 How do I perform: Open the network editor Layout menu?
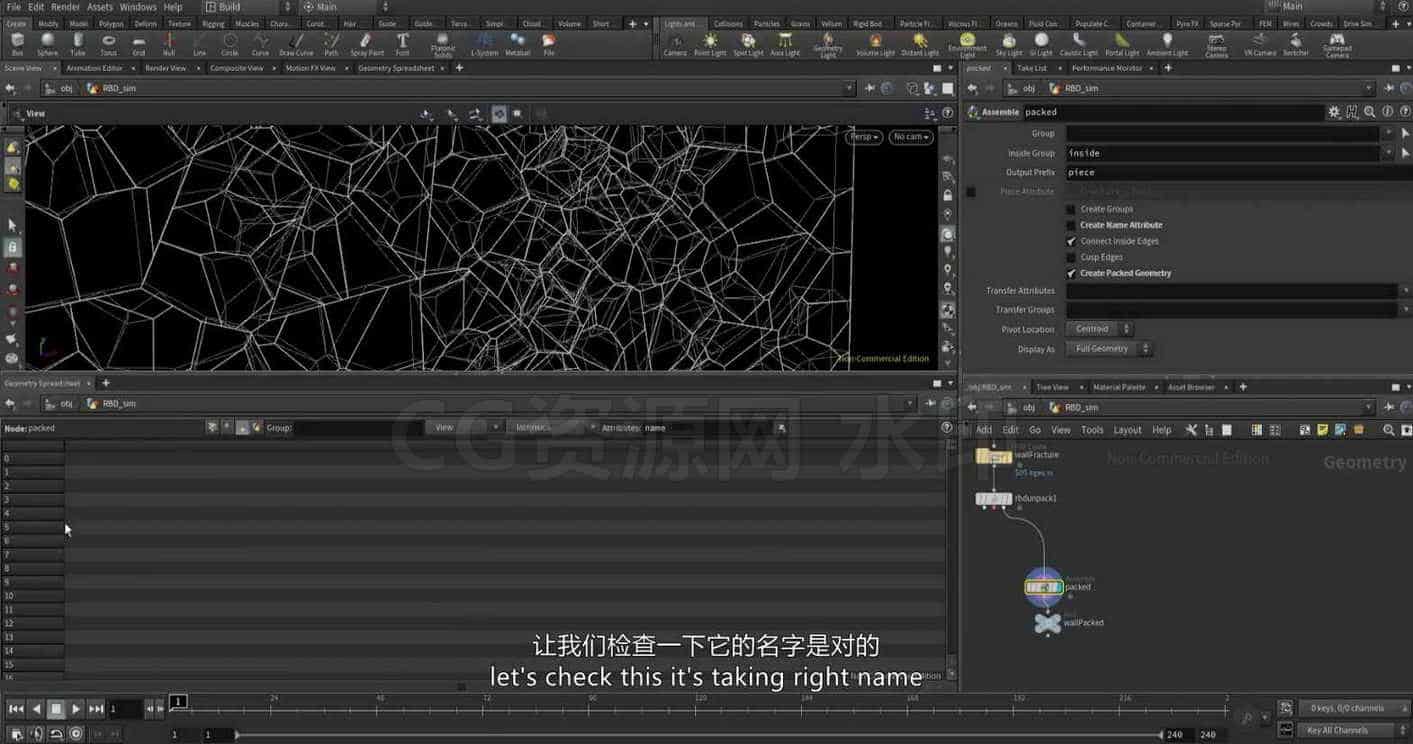[x=1127, y=430]
